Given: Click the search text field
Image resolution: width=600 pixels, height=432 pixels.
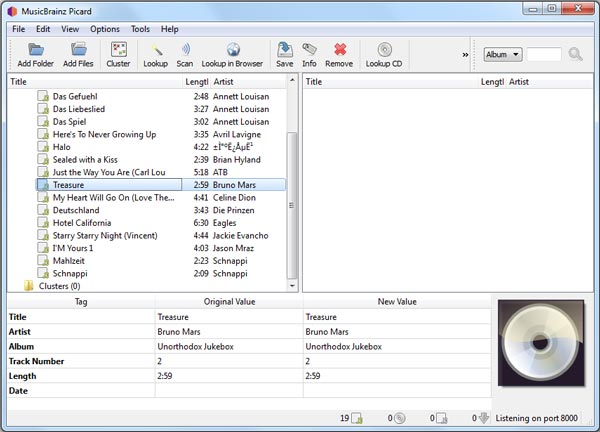Looking at the screenshot, I should (544, 54).
